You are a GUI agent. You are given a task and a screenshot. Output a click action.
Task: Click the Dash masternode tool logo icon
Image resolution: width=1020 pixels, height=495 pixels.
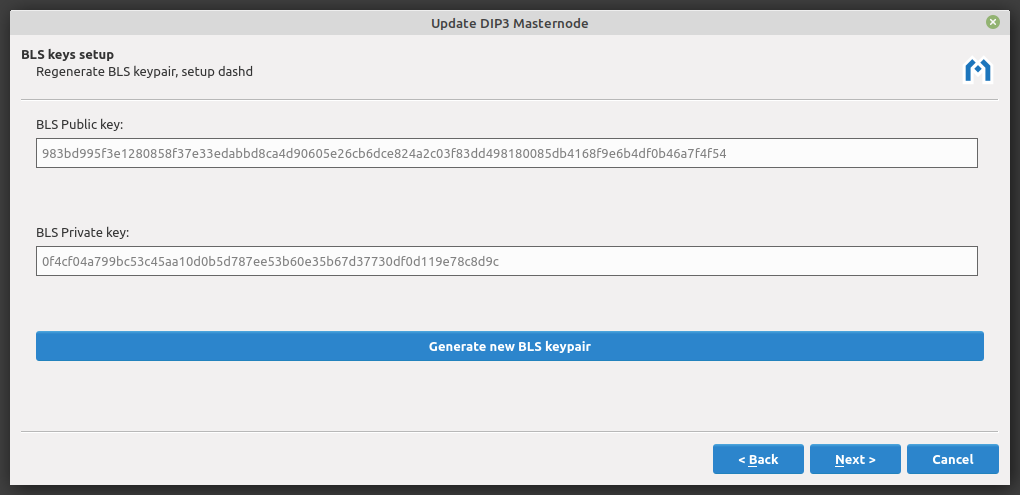[x=977, y=70]
